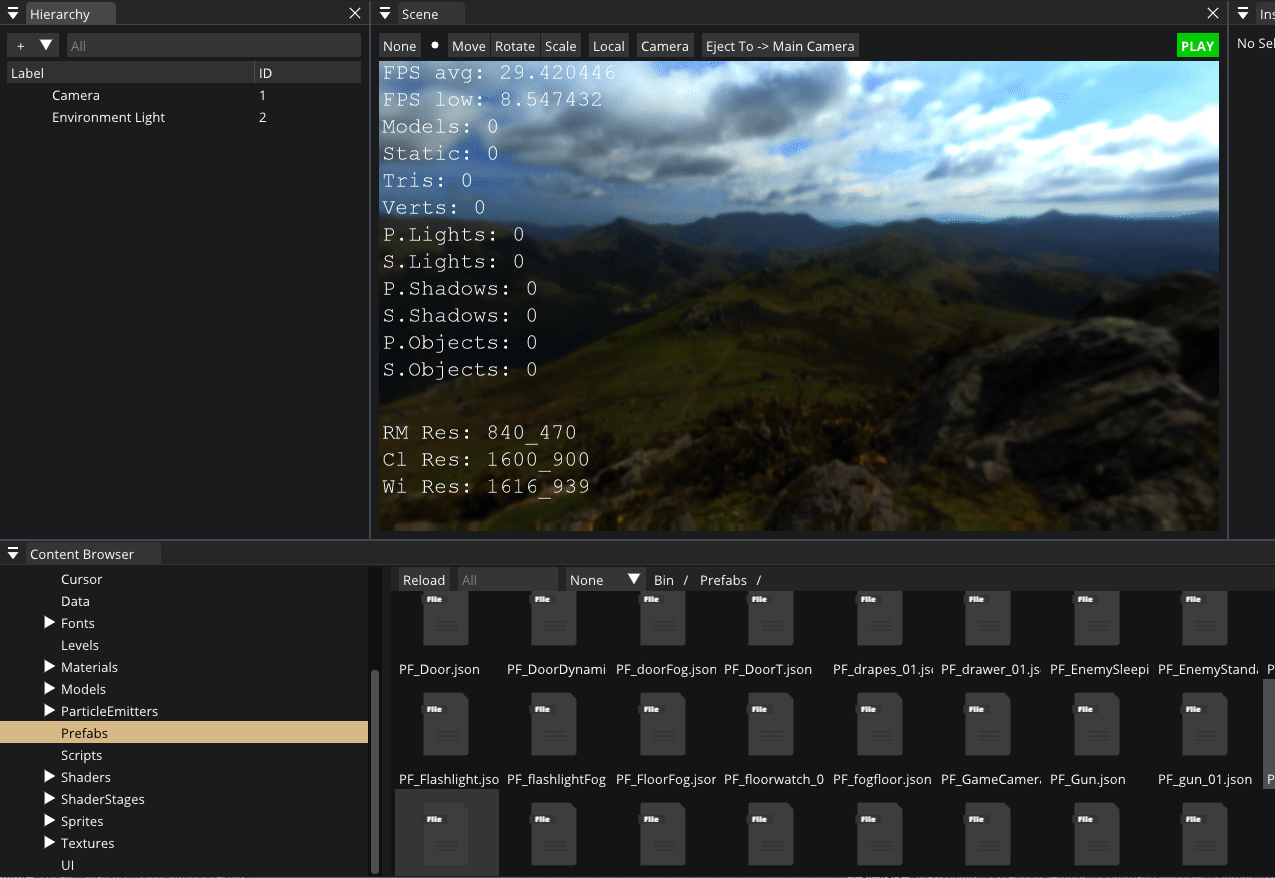Select the PF_EnemyStanda file icon
Image resolution: width=1275 pixels, height=878 pixels.
[1205, 618]
